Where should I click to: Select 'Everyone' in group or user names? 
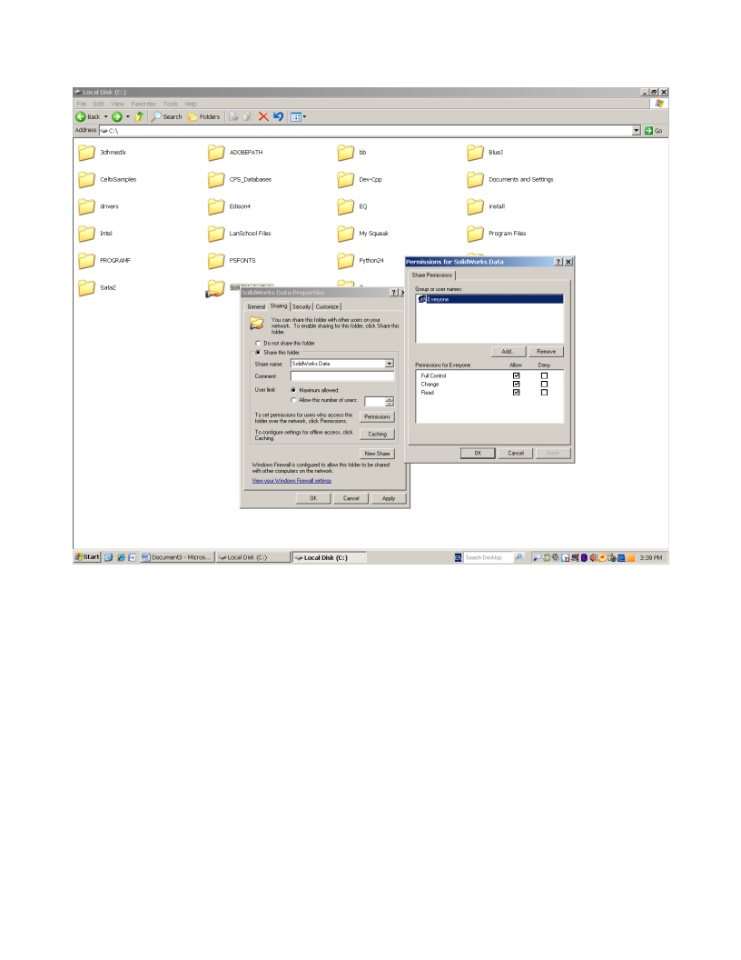click(x=489, y=299)
